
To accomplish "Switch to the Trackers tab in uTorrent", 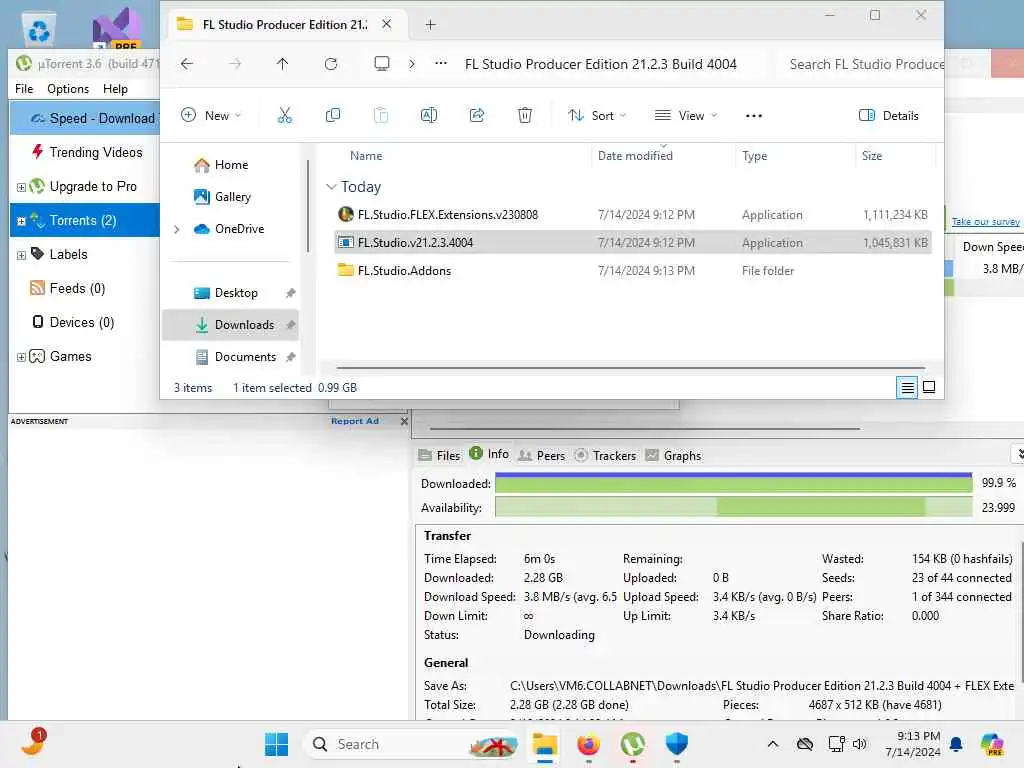I will [605, 455].
